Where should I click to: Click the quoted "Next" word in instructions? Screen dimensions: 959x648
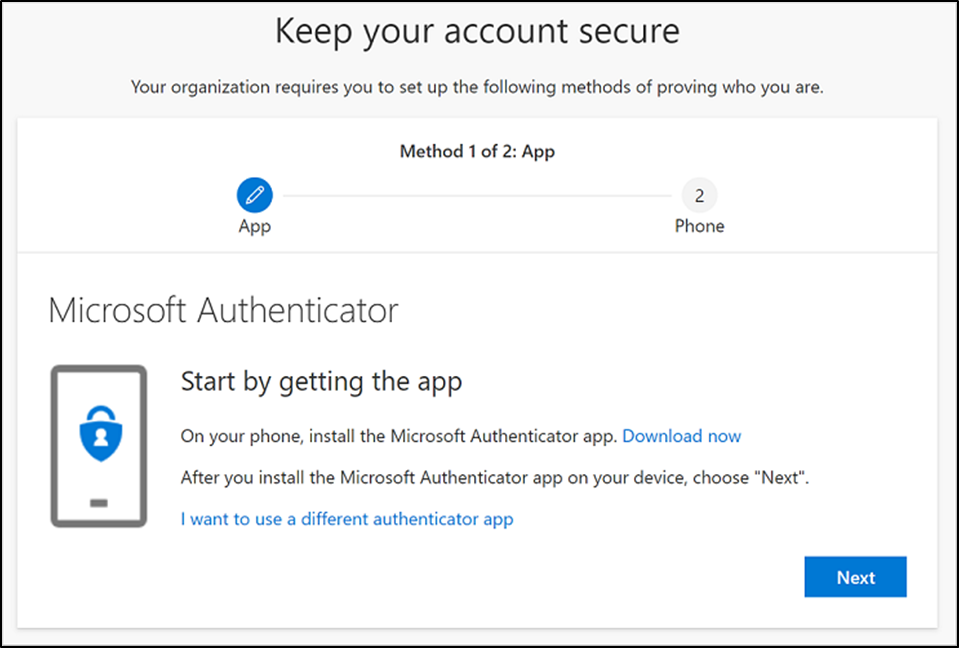point(779,477)
